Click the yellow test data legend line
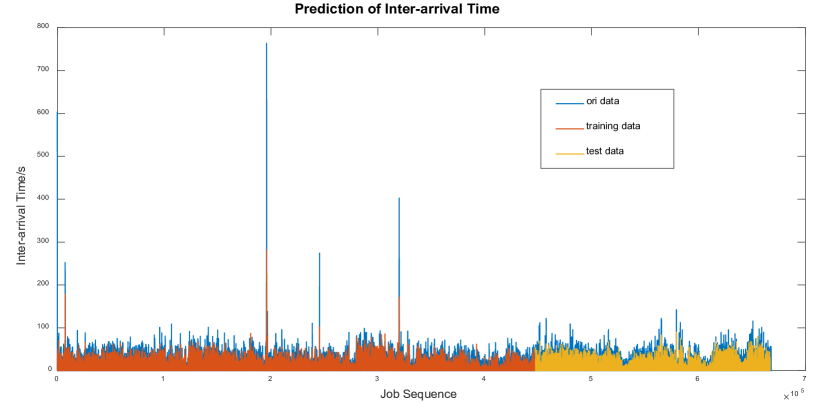The width and height of the screenshot is (831, 403). (569, 154)
